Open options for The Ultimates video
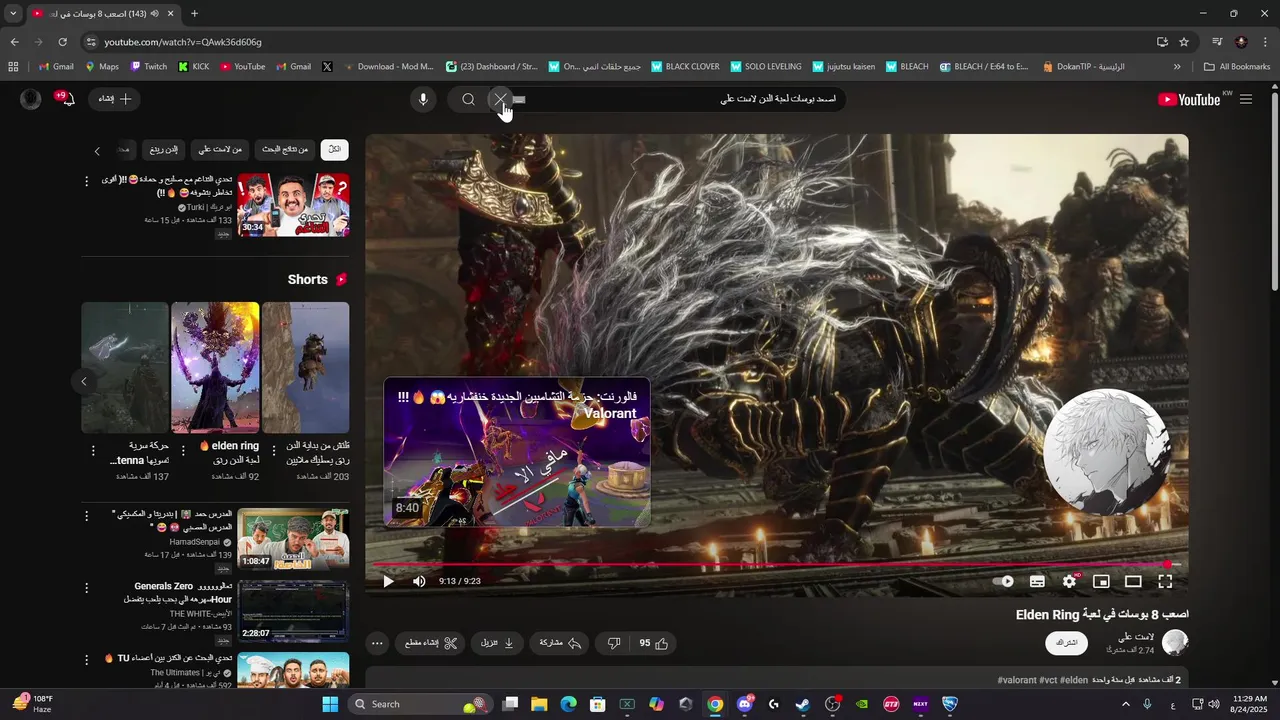This screenshot has width=1280, height=720. click(87, 660)
